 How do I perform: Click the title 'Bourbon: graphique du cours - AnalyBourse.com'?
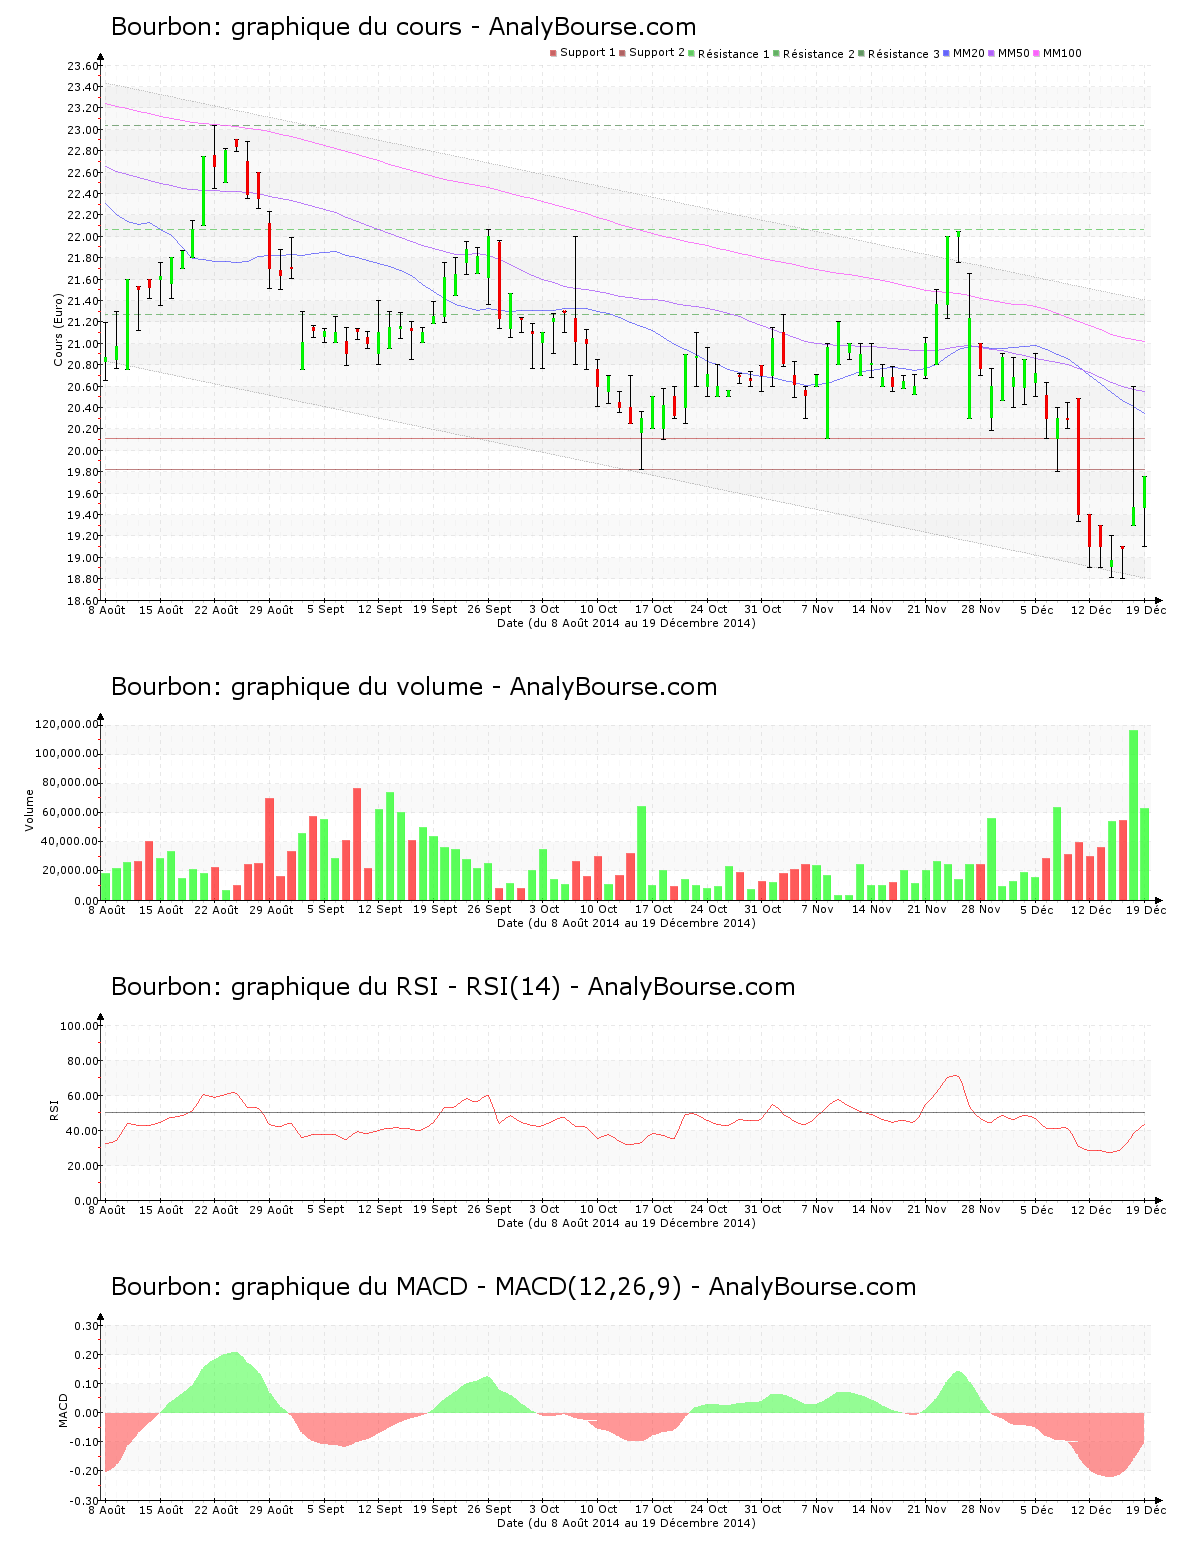click(403, 27)
